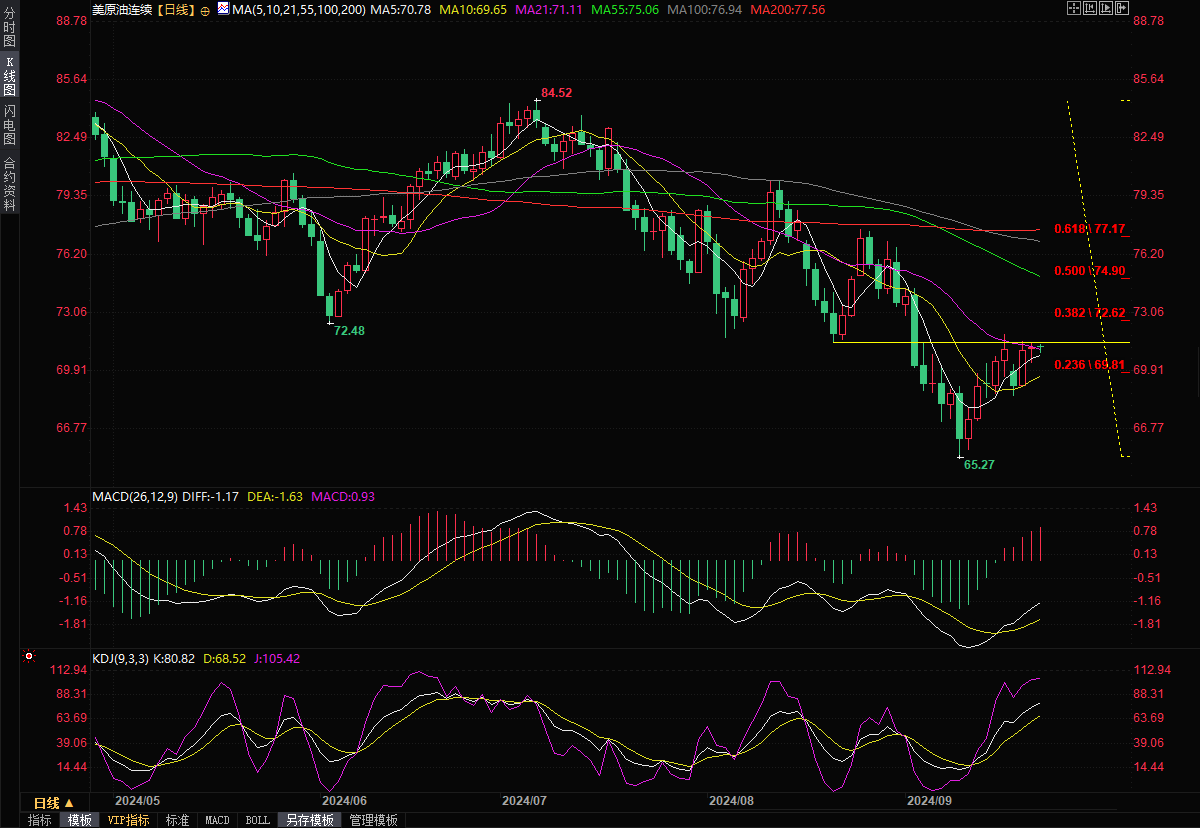1200x828 pixels.
Task: Click the shrink horizontal axis icon
Action: 1090,9
